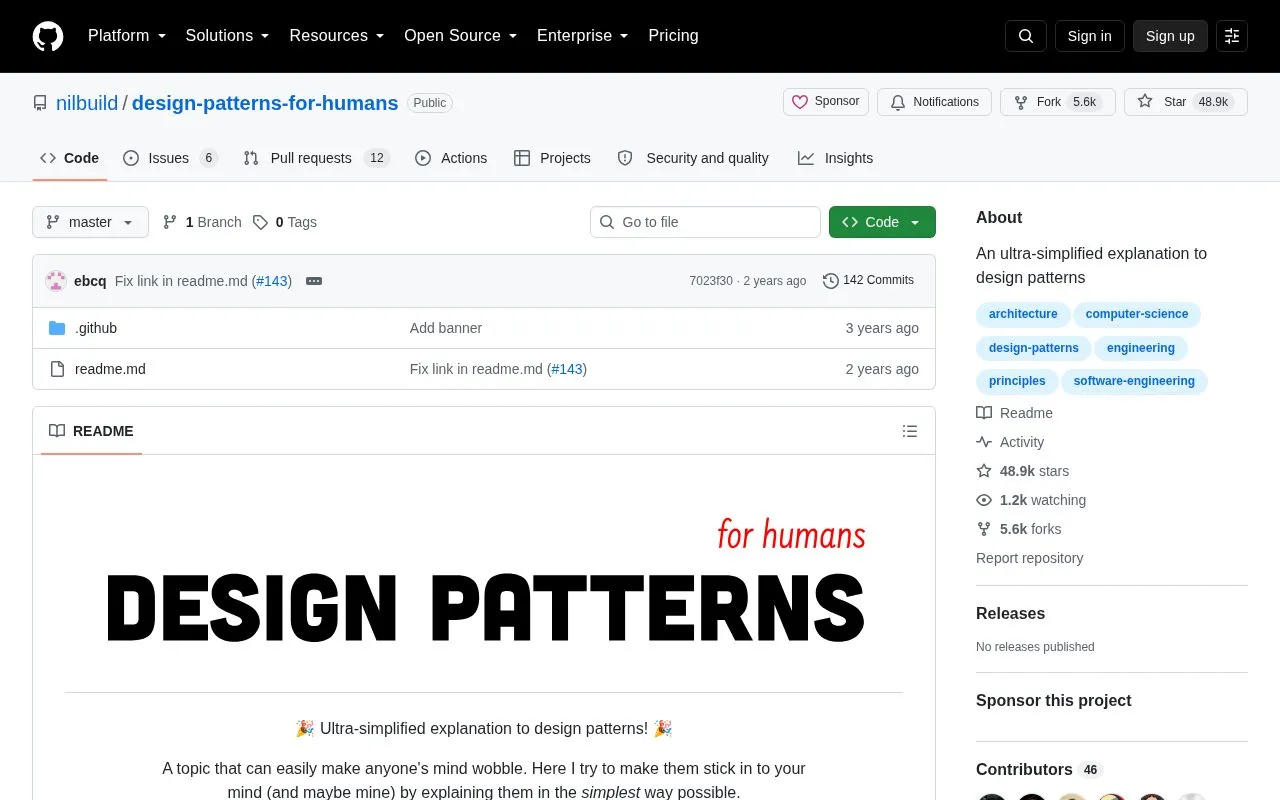View the Insights tab
Image resolution: width=1280 pixels, height=800 pixels.
pos(835,158)
